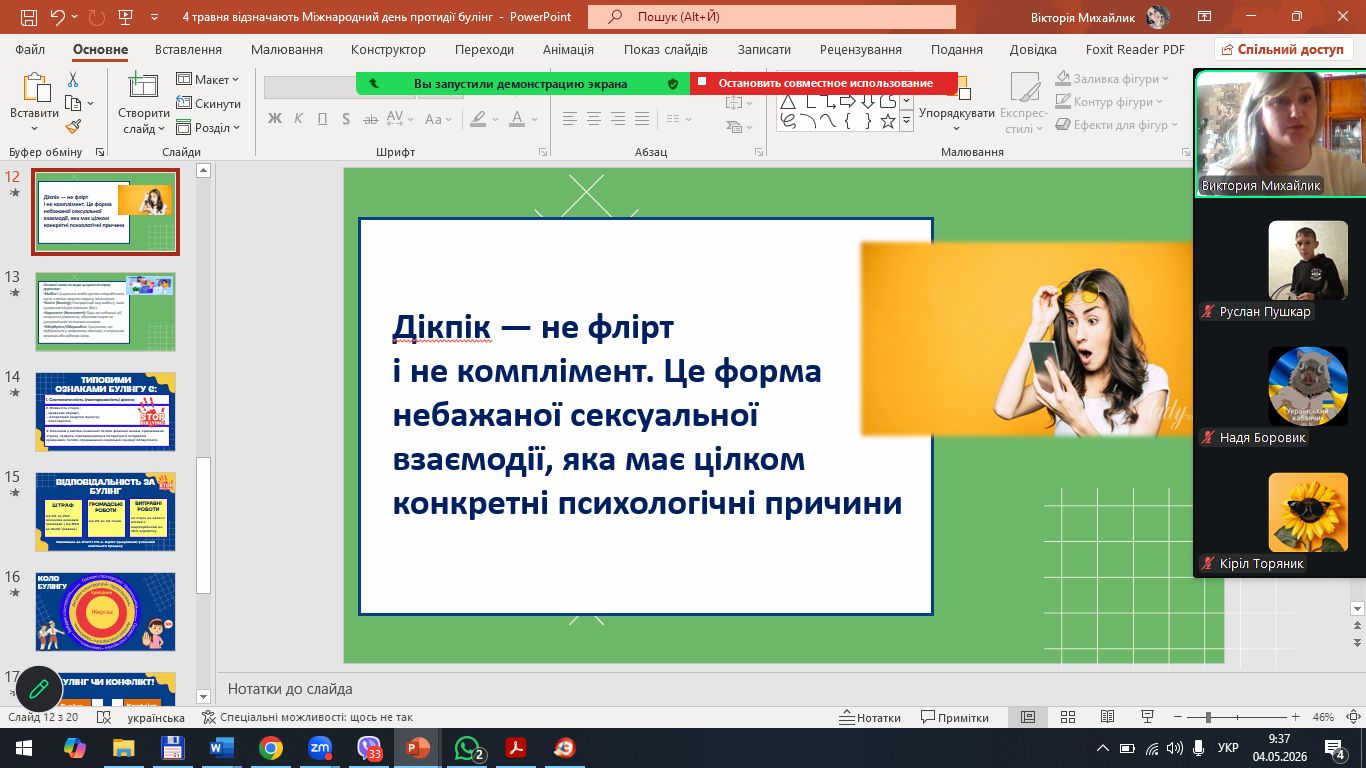The height and width of the screenshot is (768, 1366).
Task: Switch to the Рецензування tab
Action: (861, 50)
